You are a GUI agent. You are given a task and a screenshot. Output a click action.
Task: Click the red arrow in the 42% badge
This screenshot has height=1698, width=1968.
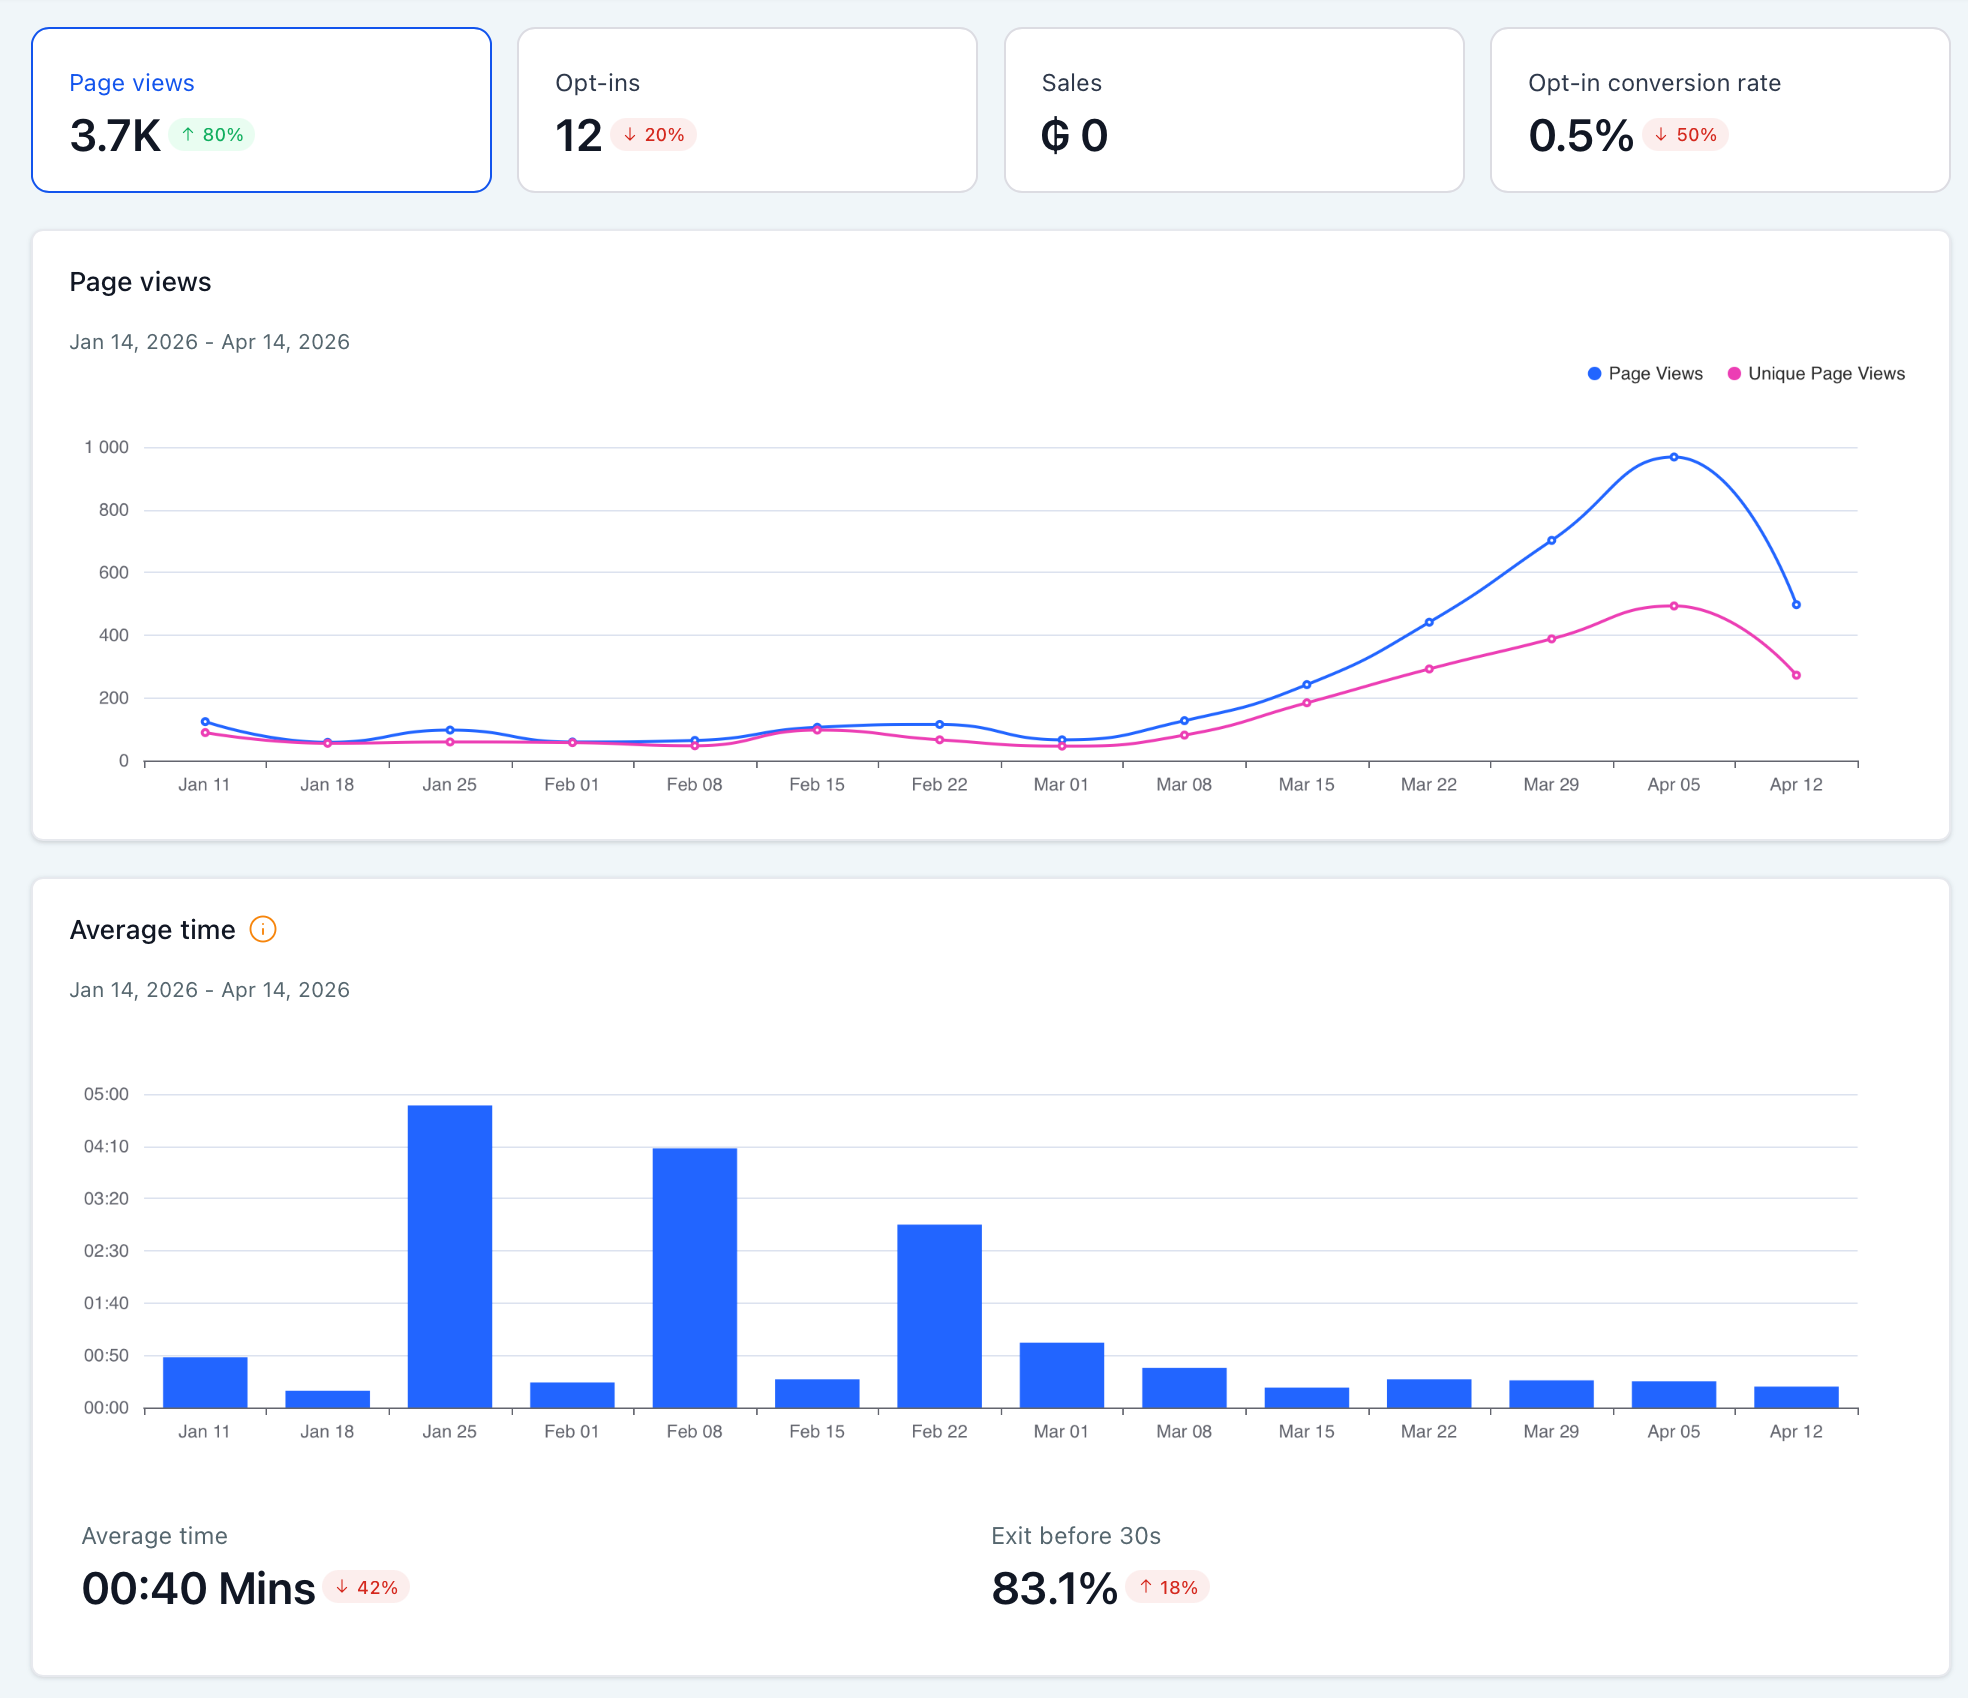pyautogui.click(x=343, y=1587)
